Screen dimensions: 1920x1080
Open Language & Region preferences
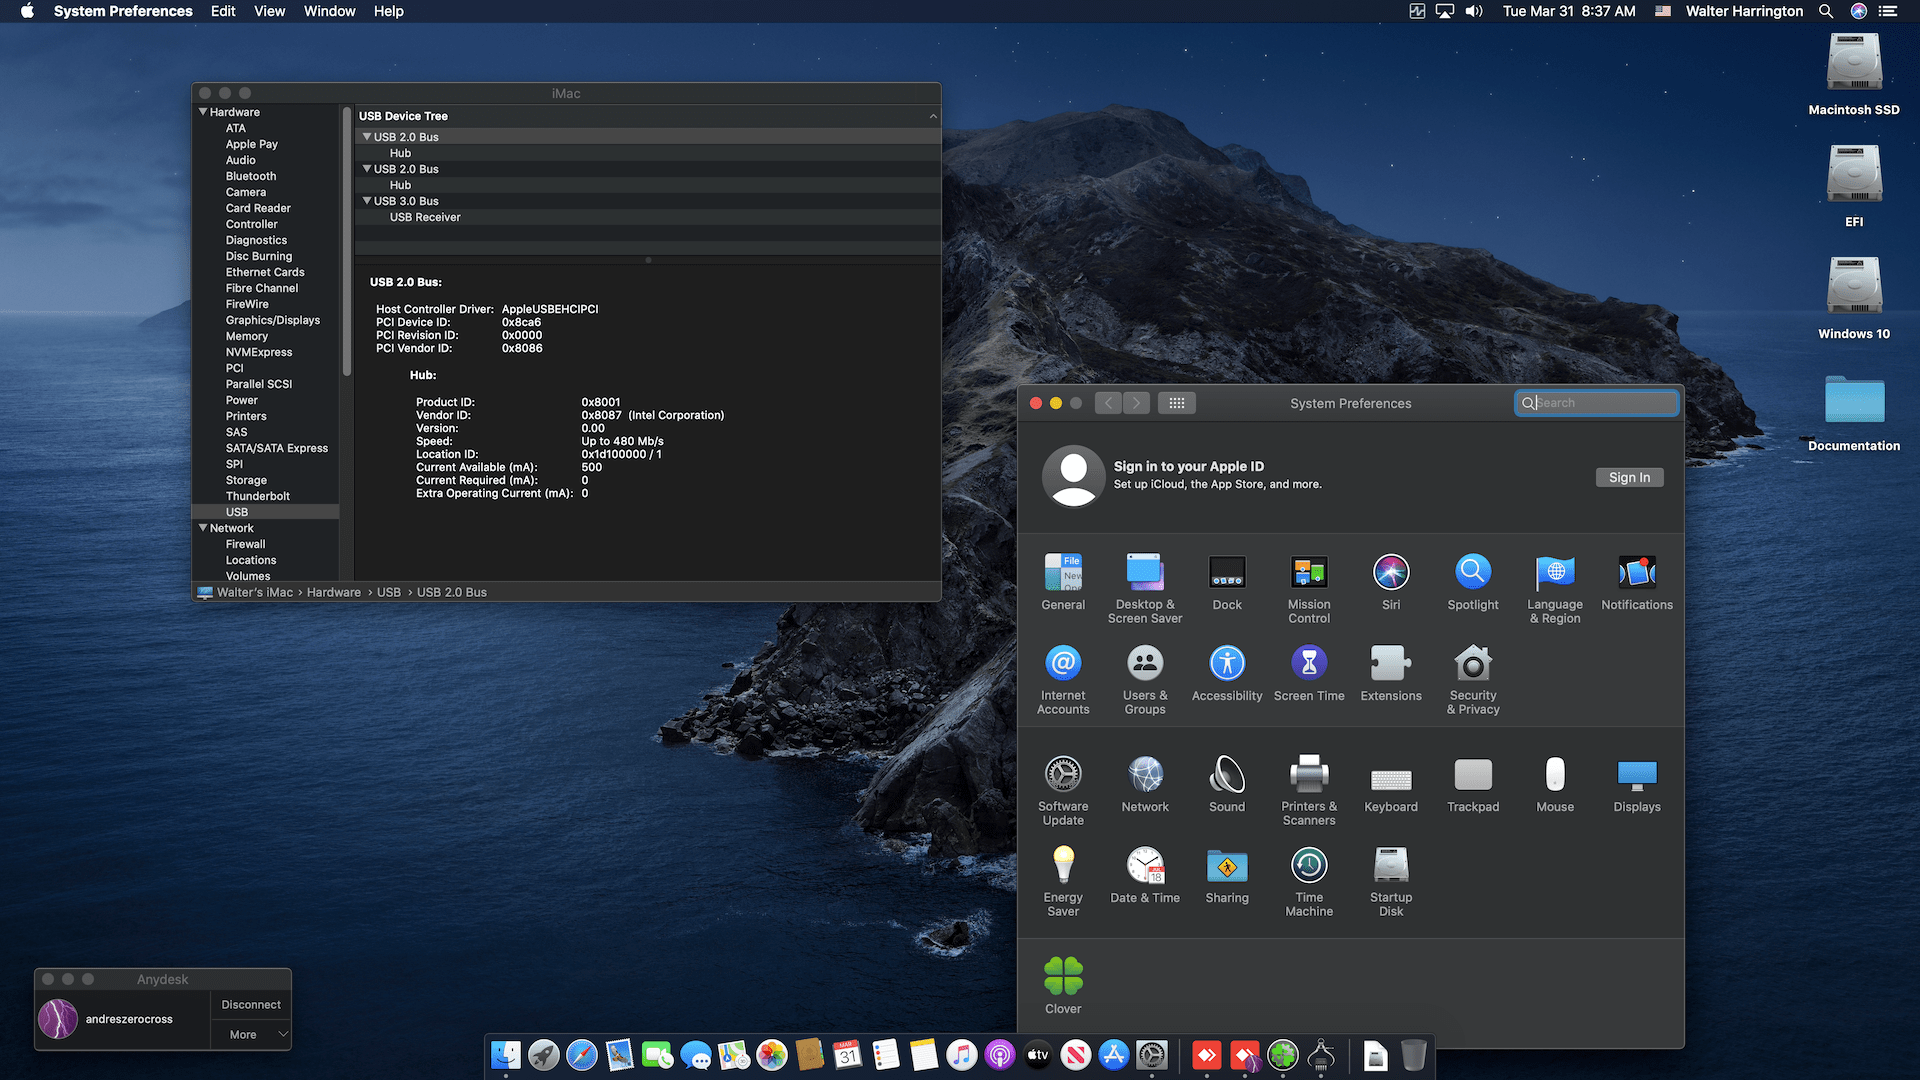click(x=1555, y=588)
